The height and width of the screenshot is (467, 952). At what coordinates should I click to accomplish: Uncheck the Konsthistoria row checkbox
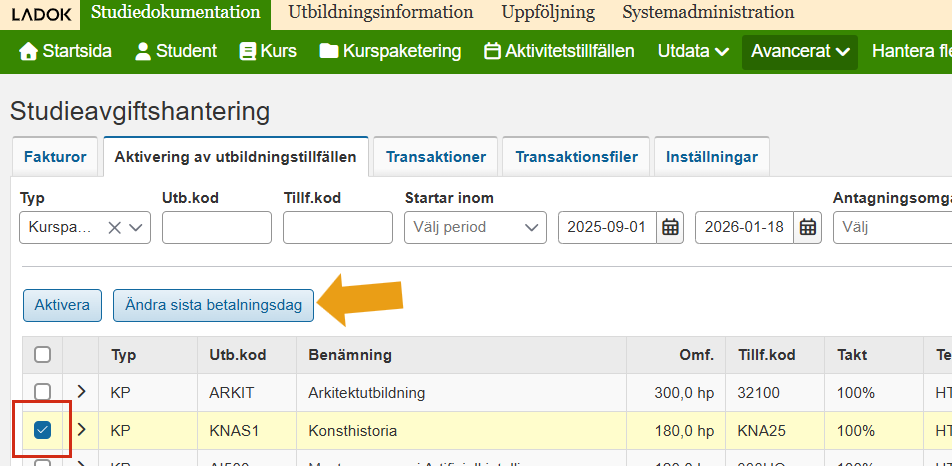(42, 430)
